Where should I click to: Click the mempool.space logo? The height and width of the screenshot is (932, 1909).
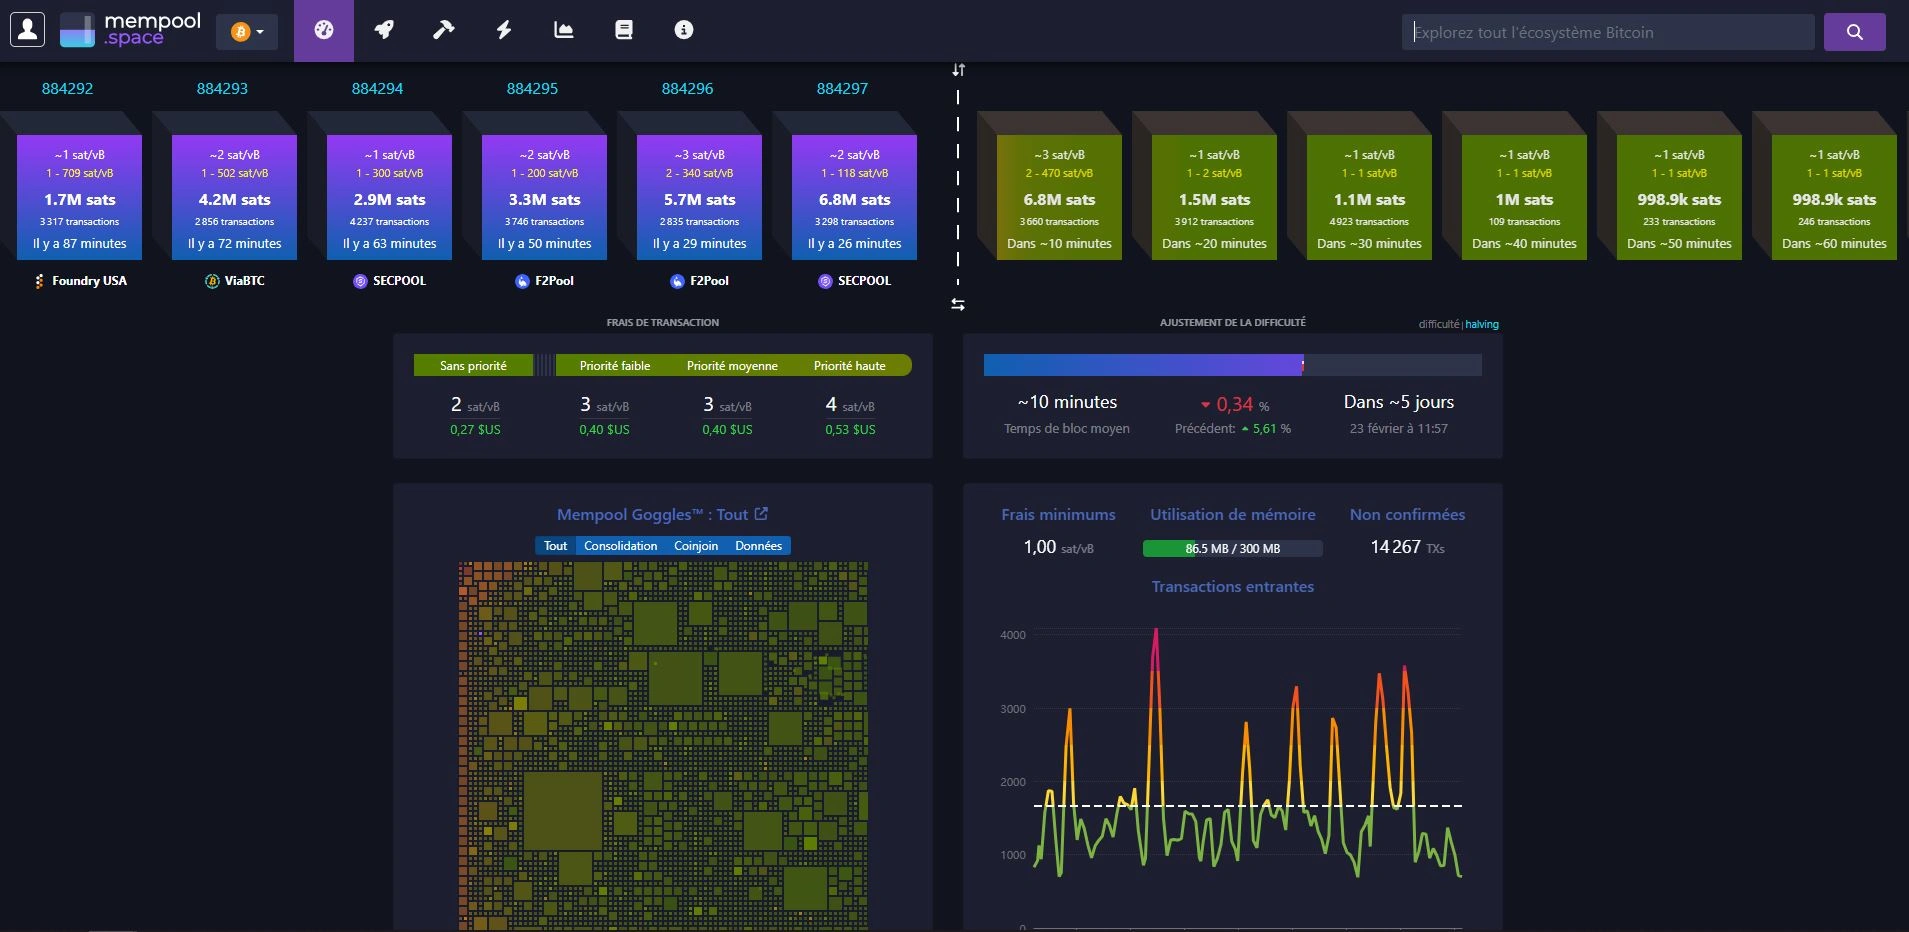pos(131,30)
